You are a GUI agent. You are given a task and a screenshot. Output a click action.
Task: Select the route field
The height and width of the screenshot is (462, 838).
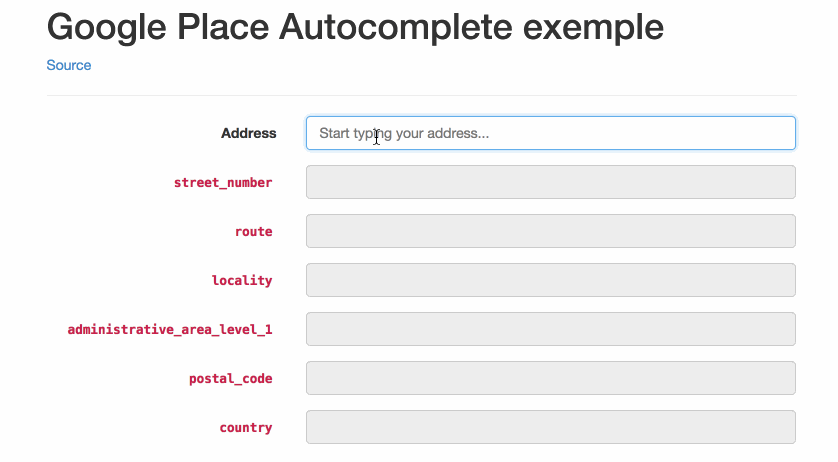pos(550,231)
